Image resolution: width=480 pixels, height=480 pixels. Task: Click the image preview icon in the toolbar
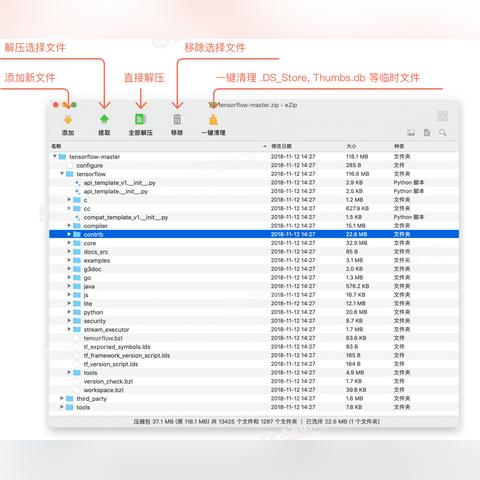tap(411, 132)
